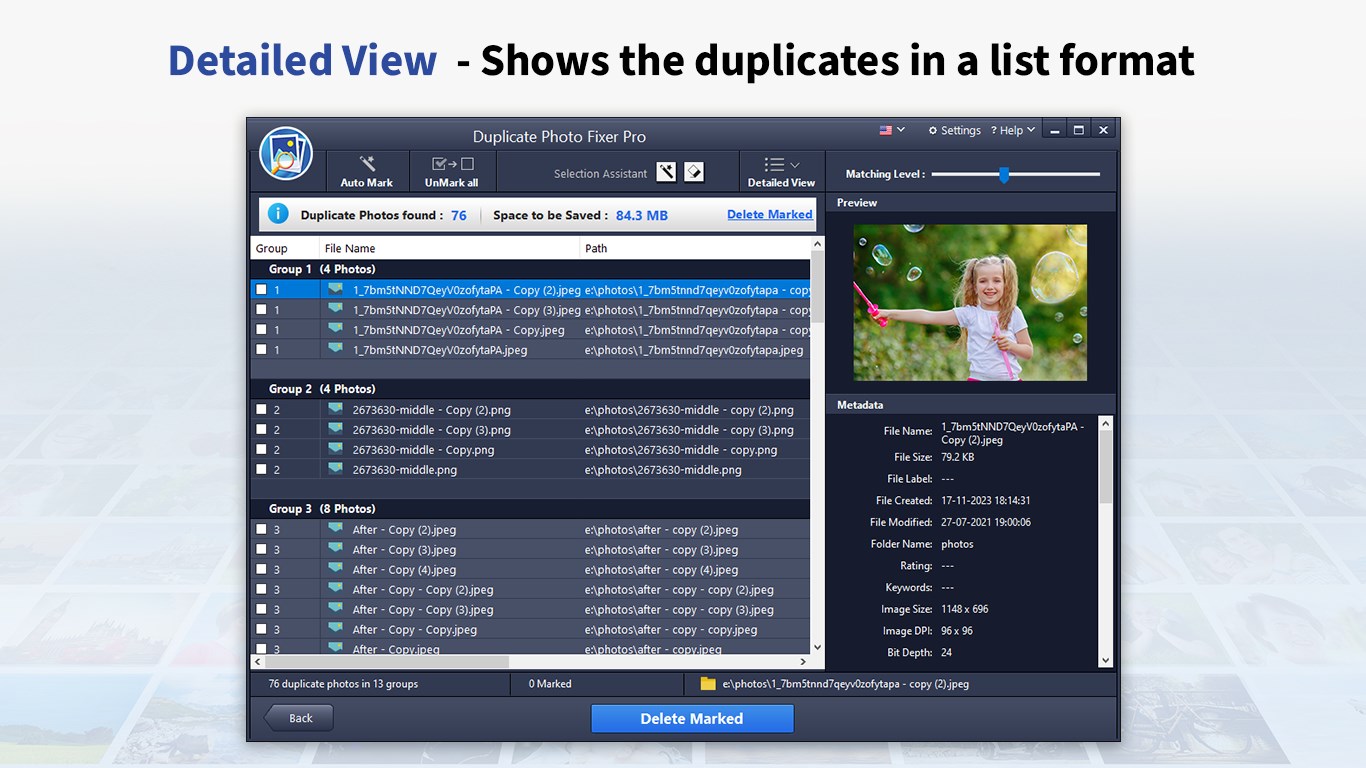Follow the Delete Marked link in the info bar
This screenshot has width=1366, height=768.
click(770, 214)
